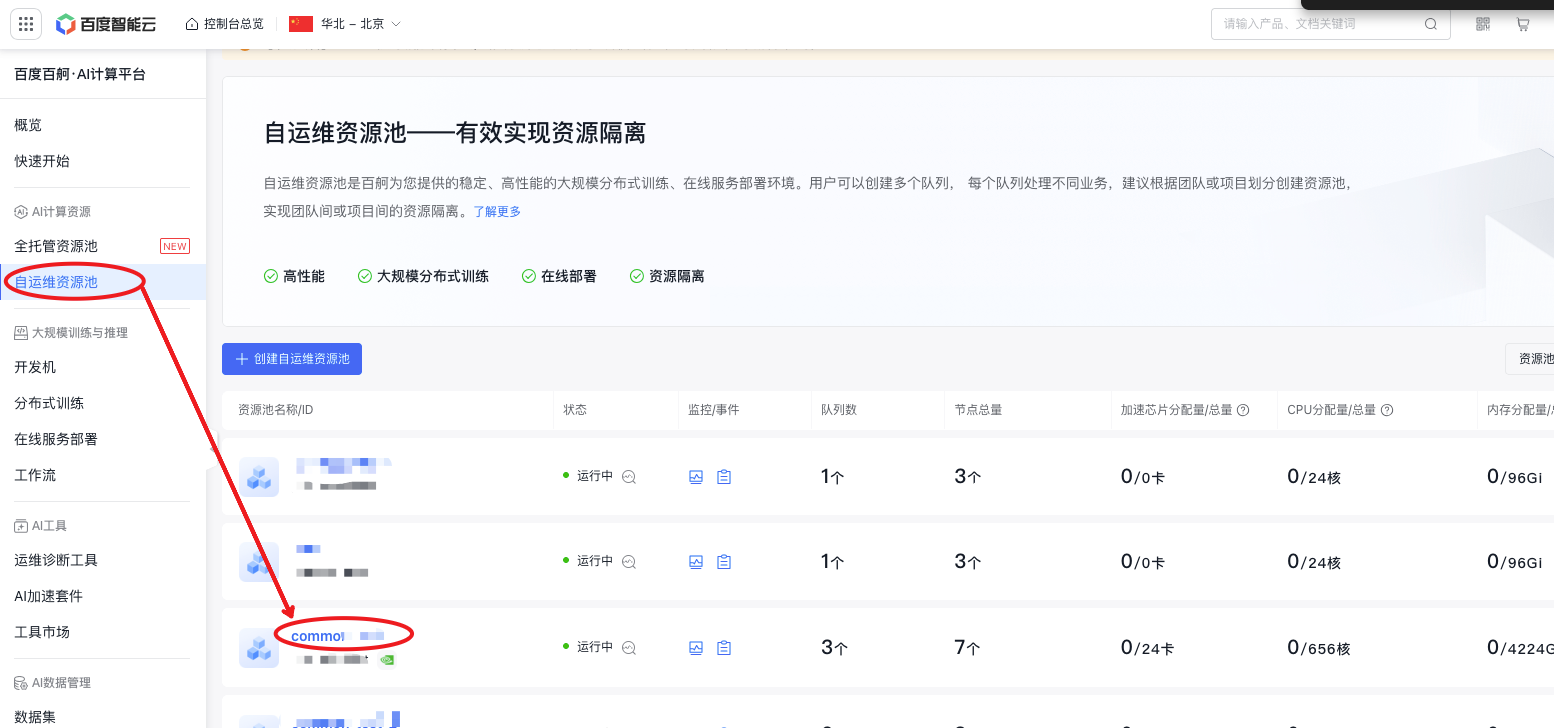
Task: Select 全托管资源池 in the sidebar
Action: click(56, 246)
